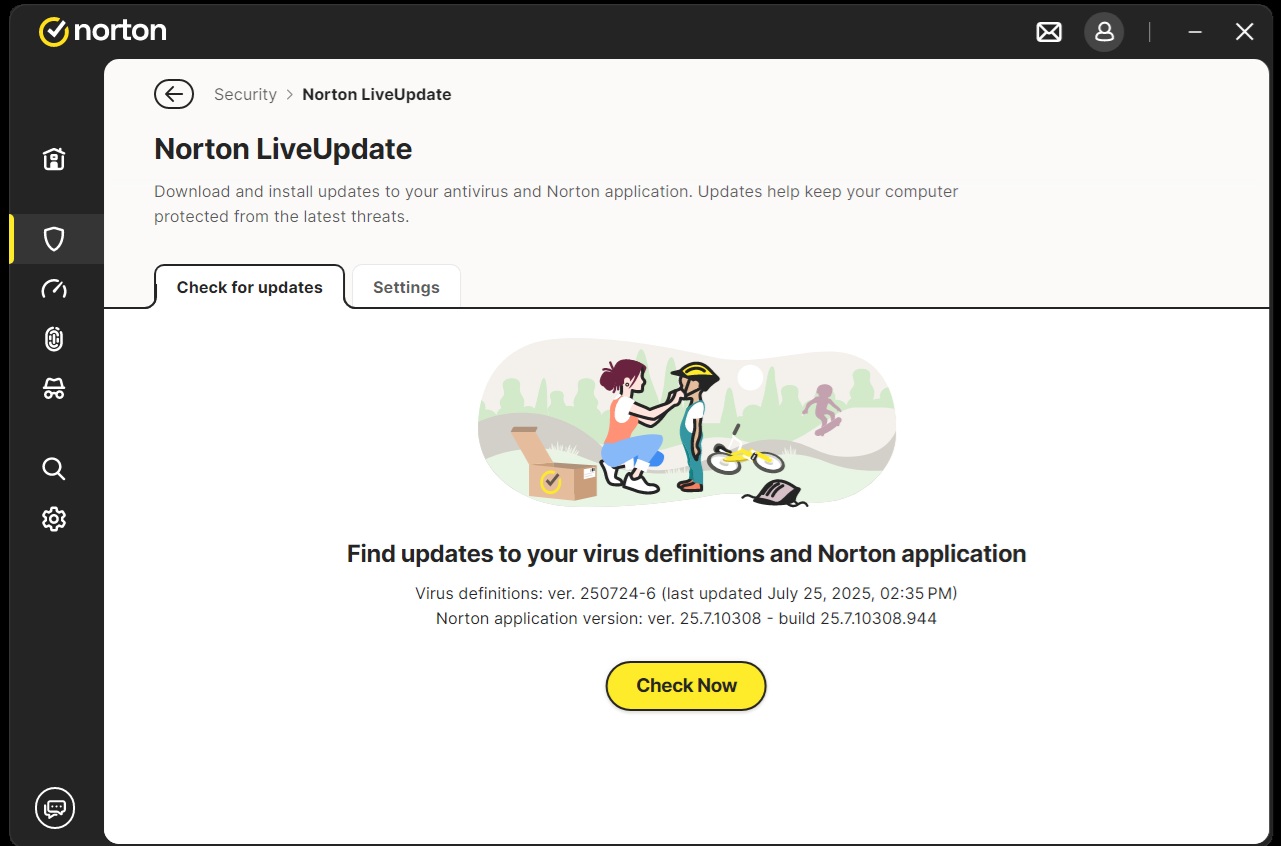Image resolution: width=1281 pixels, height=846 pixels.
Task: Select the Security shield sidebar icon
Action: pos(54,239)
